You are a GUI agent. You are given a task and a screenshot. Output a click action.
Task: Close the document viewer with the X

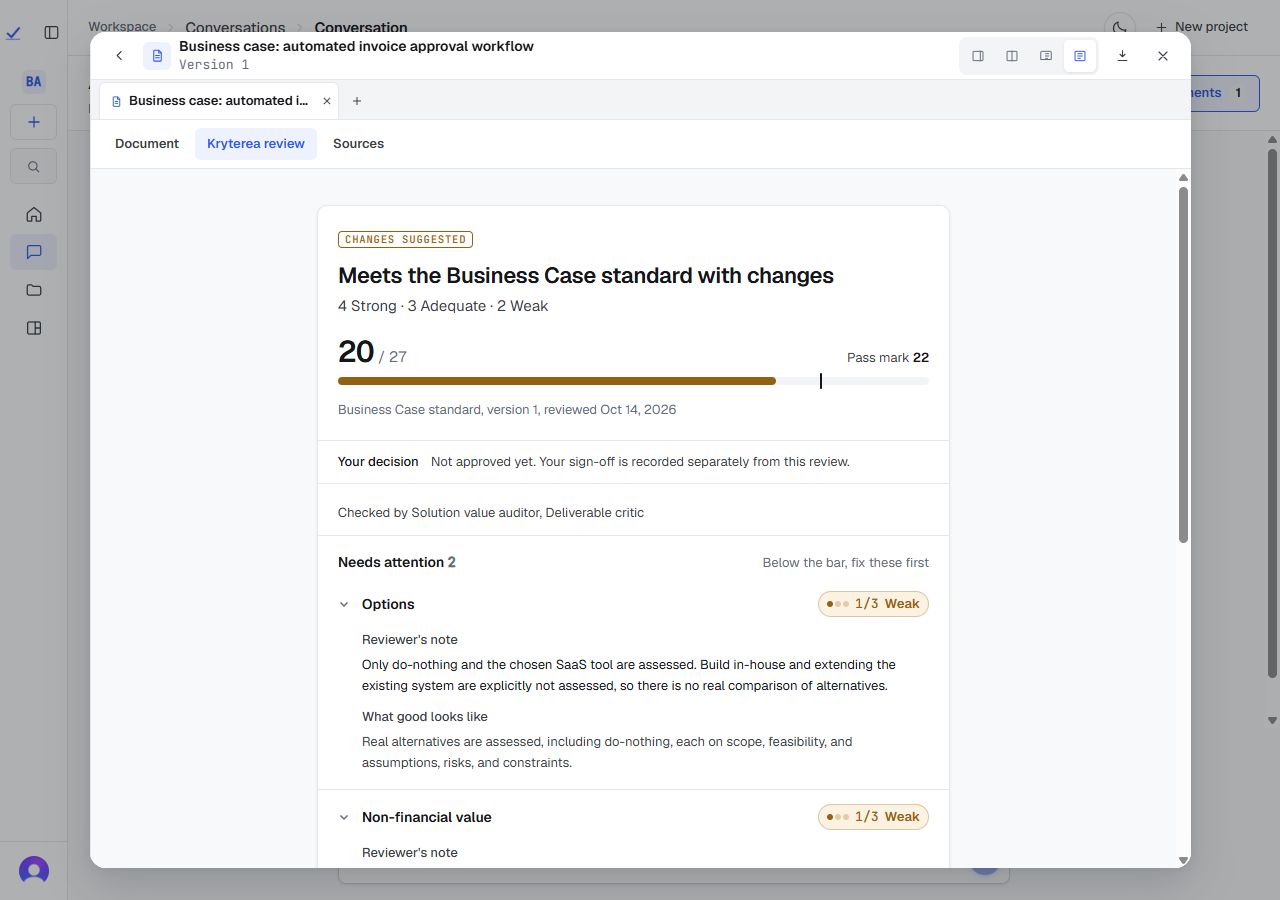(1163, 56)
